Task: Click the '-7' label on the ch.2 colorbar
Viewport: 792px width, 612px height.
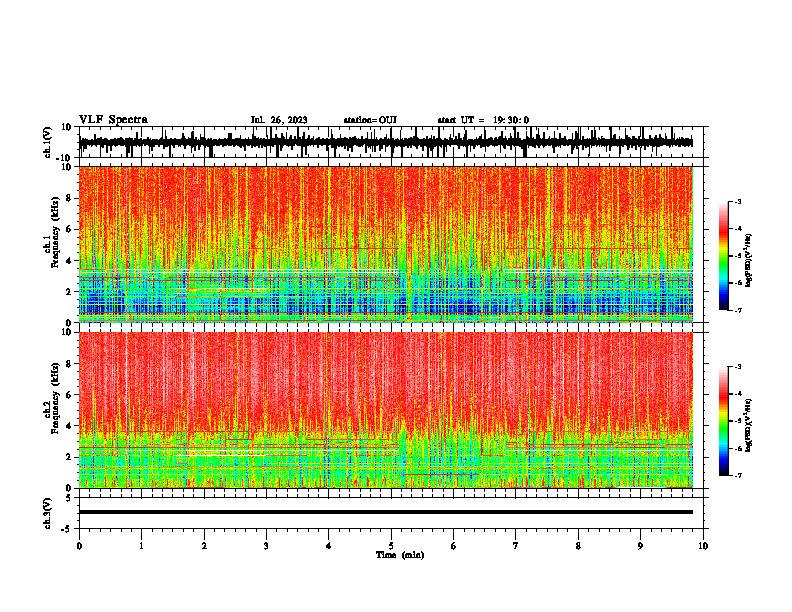Action: pyautogui.click(x=738, y=475)
